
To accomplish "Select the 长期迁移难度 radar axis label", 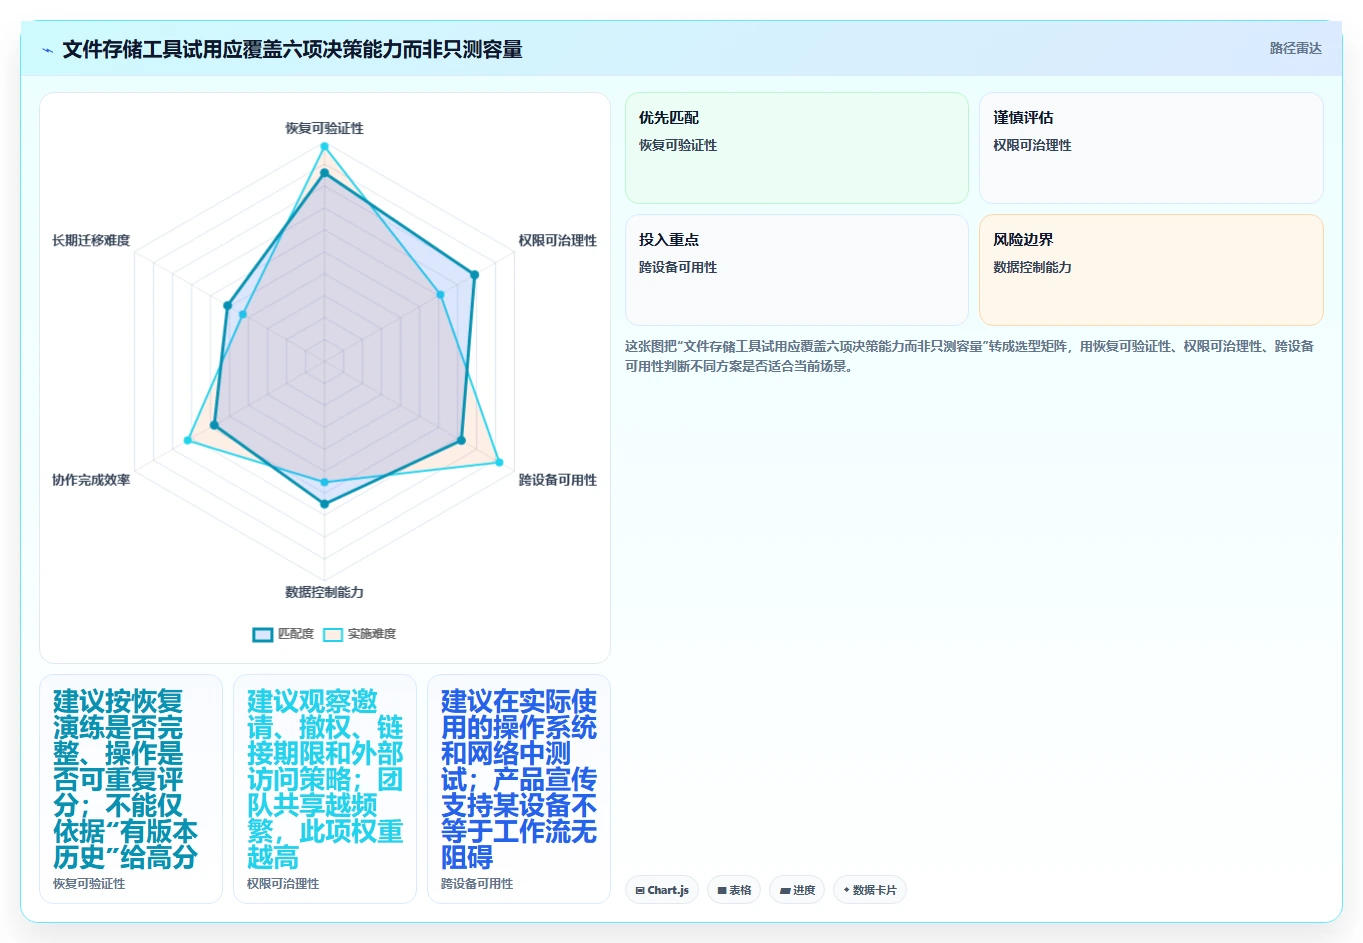I will pyautogui.click(x=91, y=240).
